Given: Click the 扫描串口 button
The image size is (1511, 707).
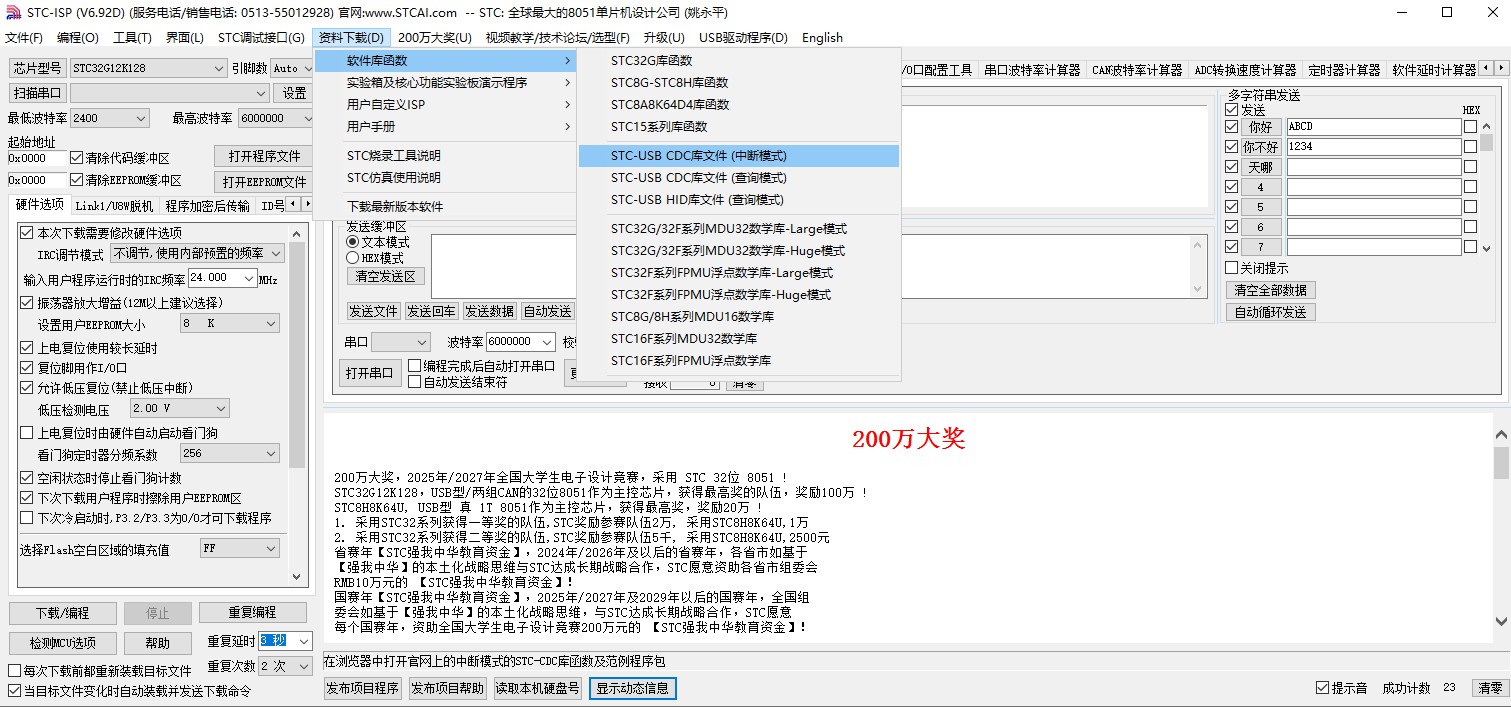Looking at the screenshot, I should click(38, 93).
